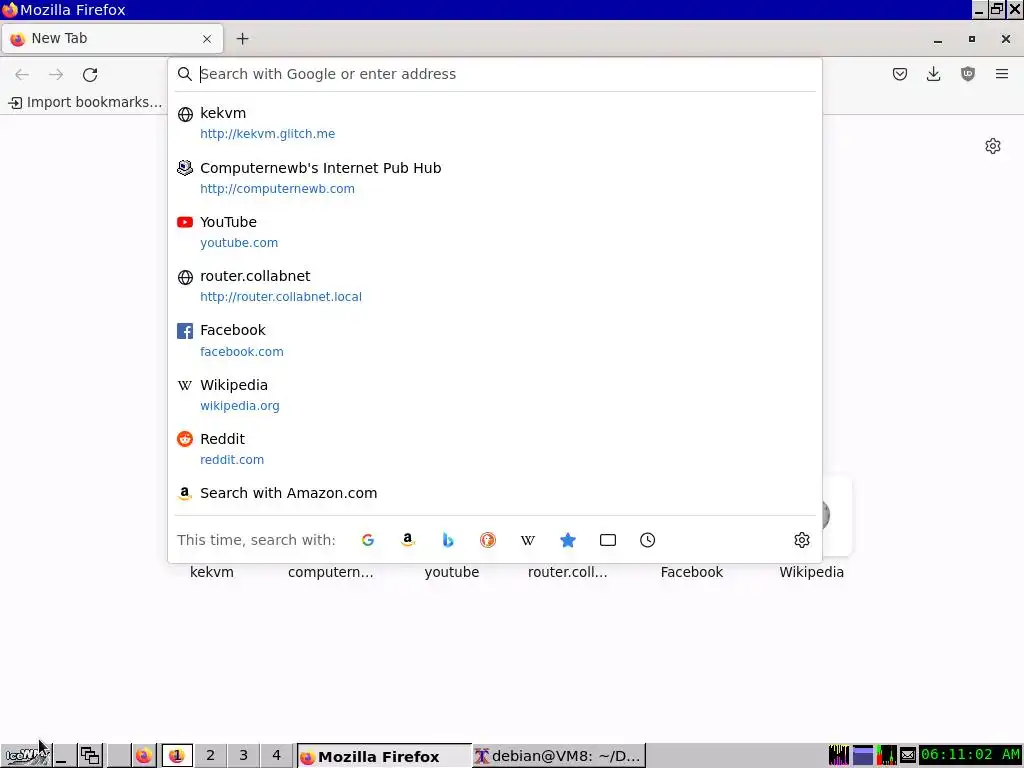Select Search with Amazon.com entry
1024x768 pixels.
[495, 493]
